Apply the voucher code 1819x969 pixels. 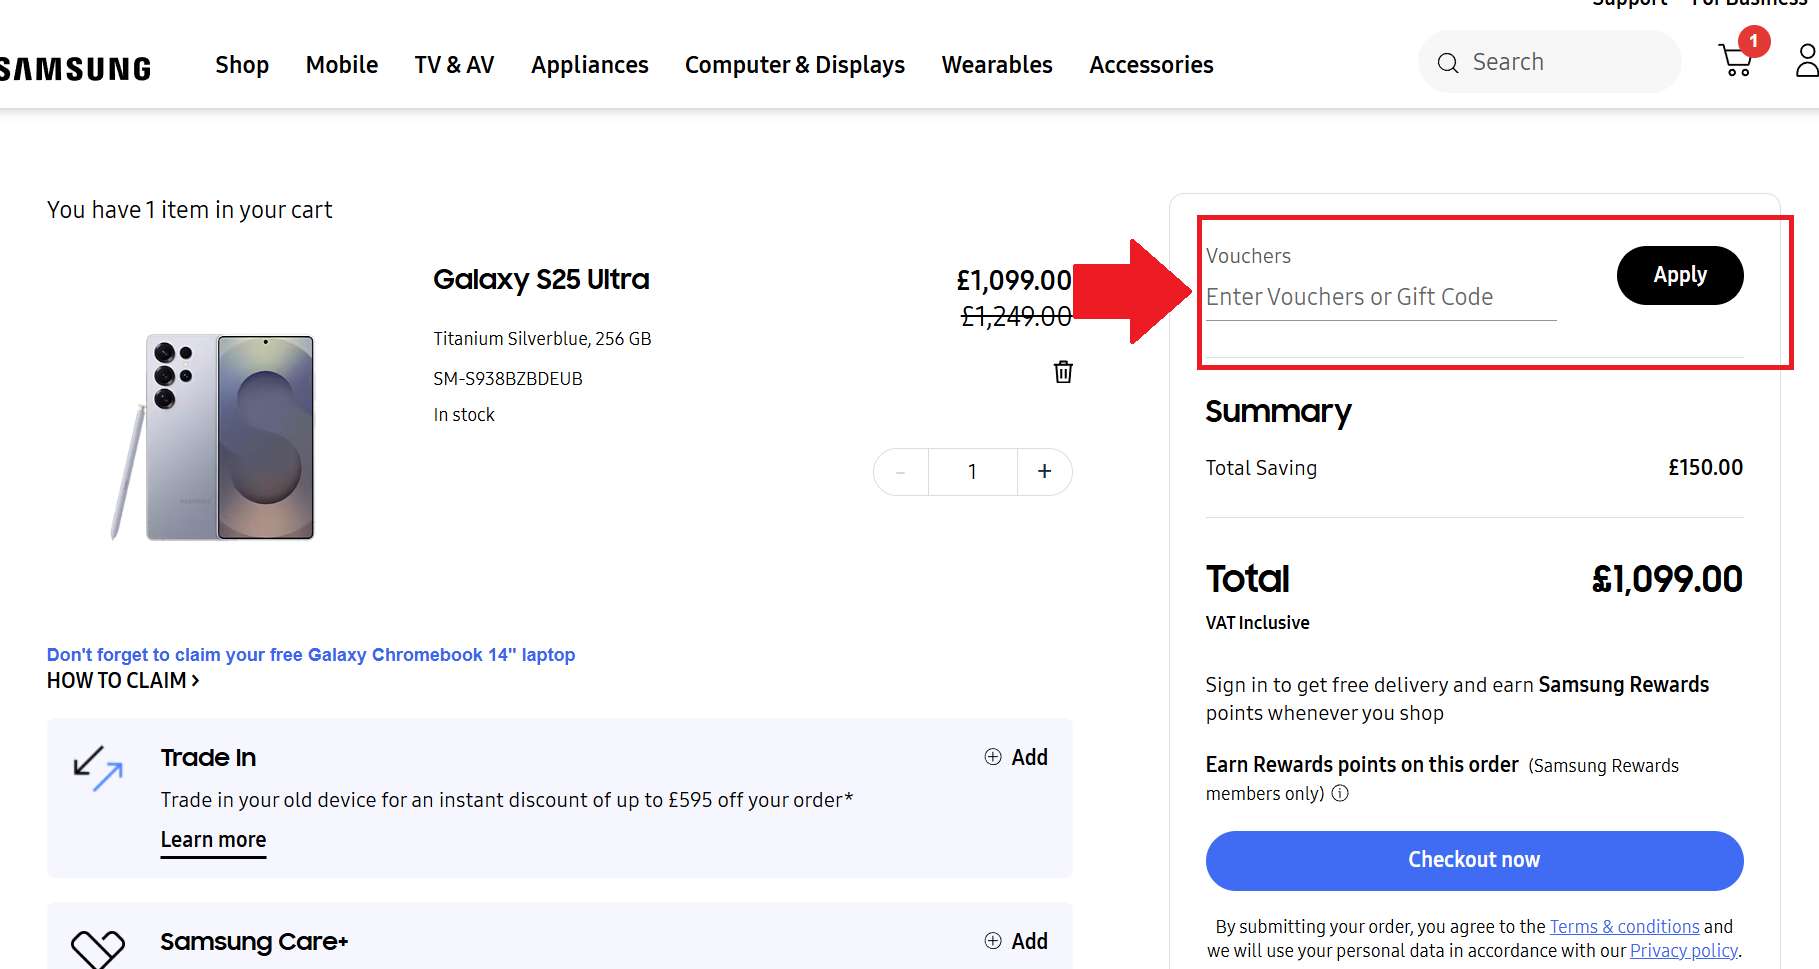[1680, 275]
